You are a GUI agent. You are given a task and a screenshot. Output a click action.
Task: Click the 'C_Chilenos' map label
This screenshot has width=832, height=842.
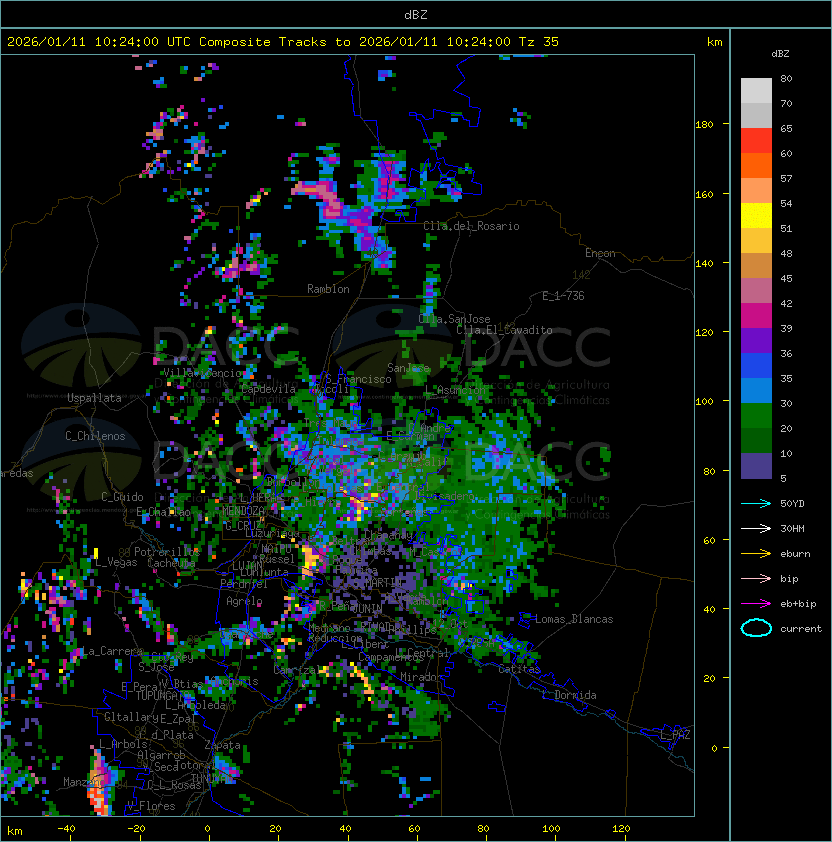pyautogui.click(x=95, y=436)
